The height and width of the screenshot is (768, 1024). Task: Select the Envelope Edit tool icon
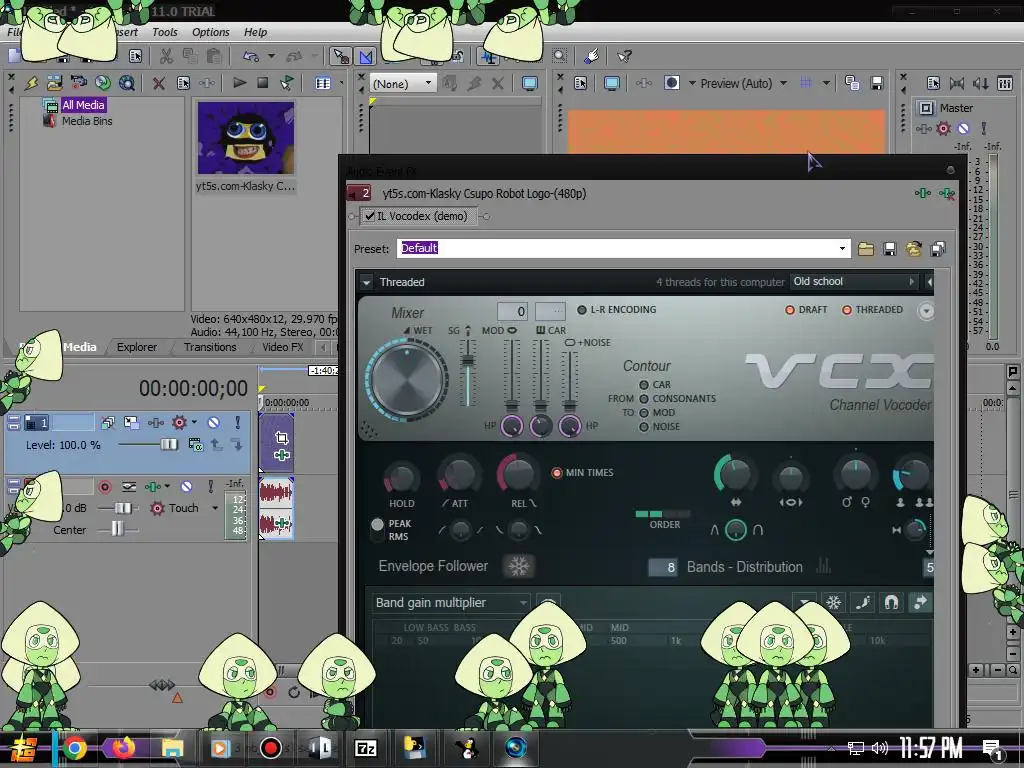click(x=366, y=57)
